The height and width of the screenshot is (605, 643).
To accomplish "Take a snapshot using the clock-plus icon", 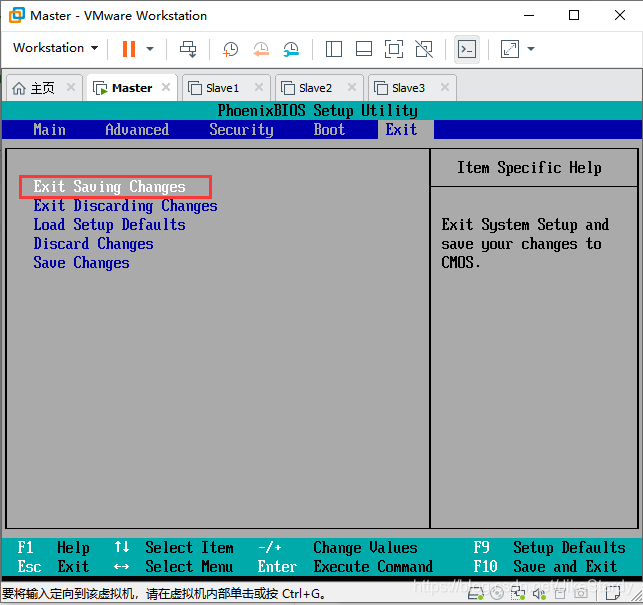I will (x=230, y=49).
